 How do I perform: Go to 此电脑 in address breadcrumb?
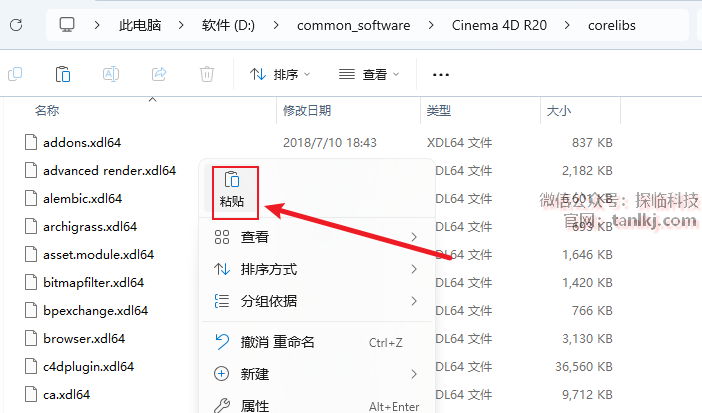point(140,25)
